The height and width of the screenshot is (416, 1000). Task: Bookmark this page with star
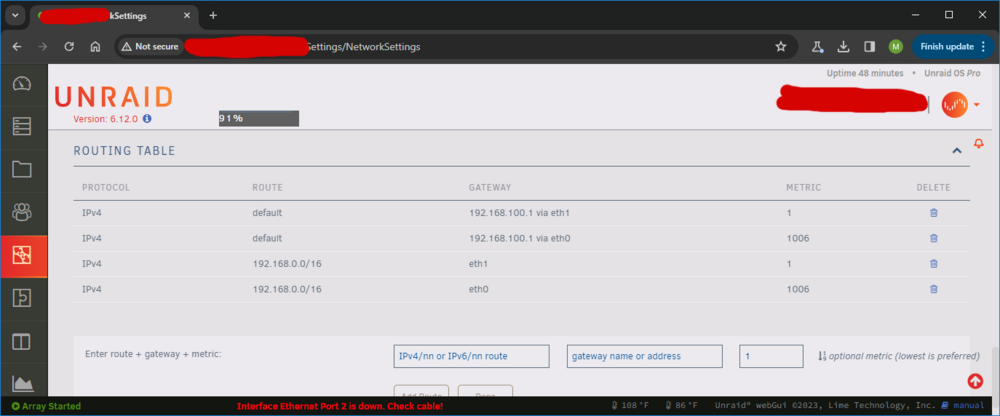coord(781,47)
